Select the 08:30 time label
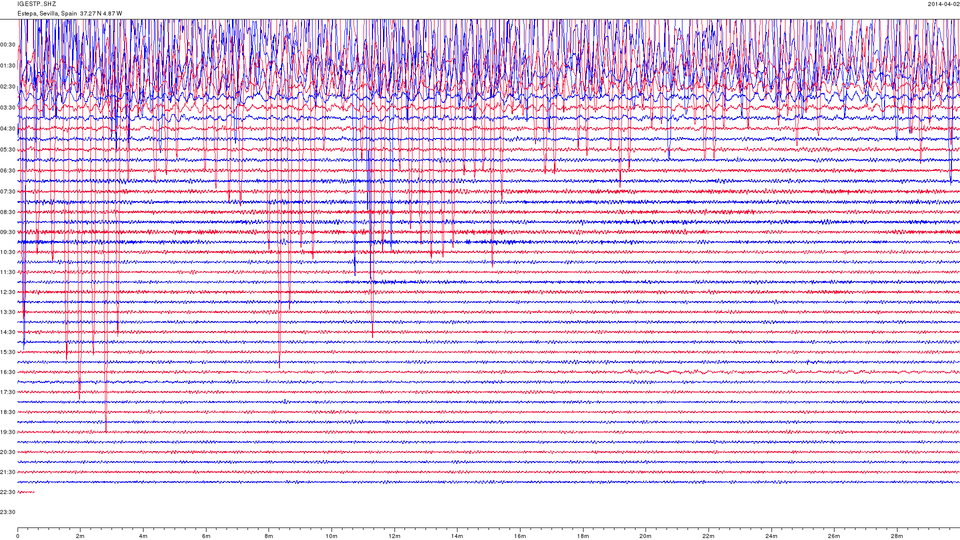 (x=8, y=212)
